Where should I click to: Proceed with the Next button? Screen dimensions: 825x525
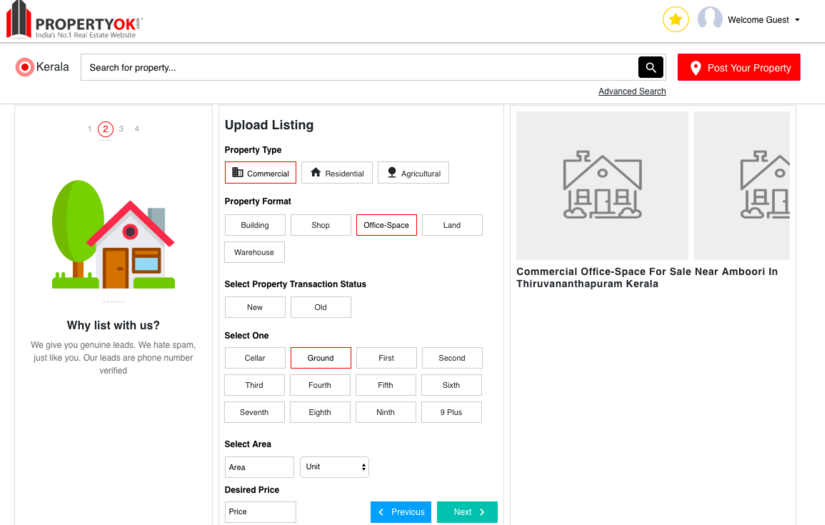coord(467,512)
